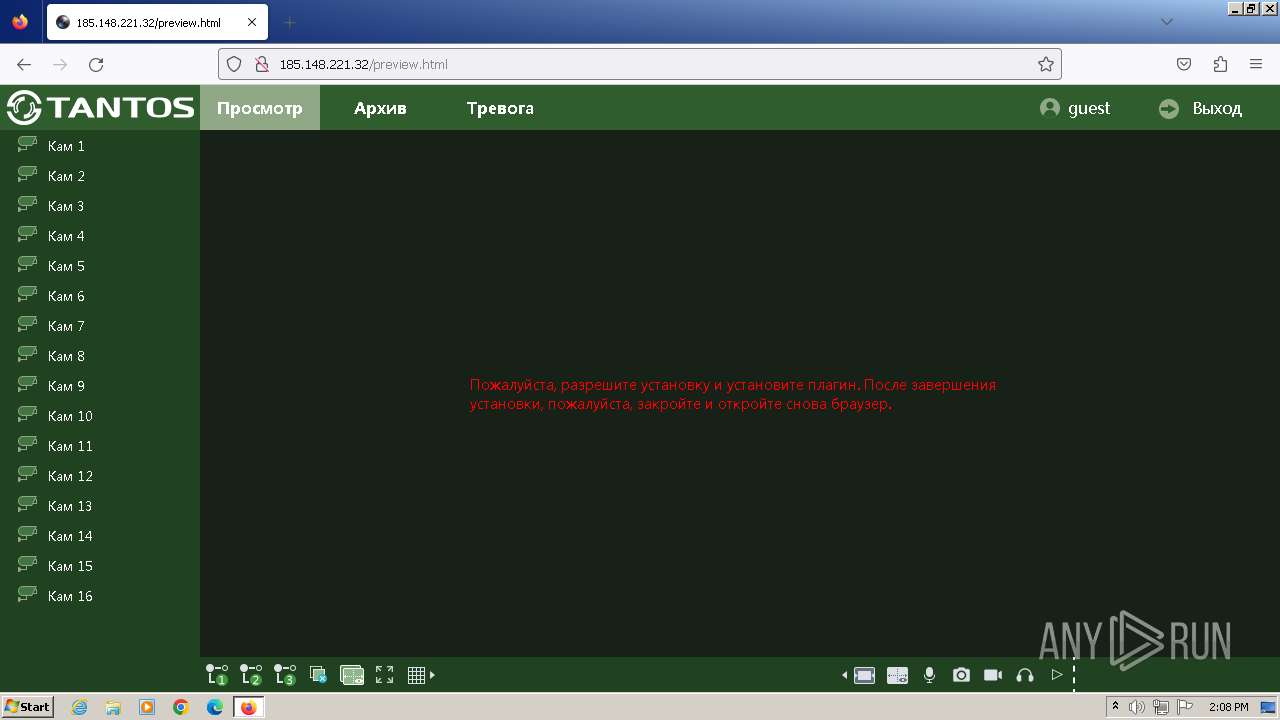Close all video windows icon
Viewport: 1280px width, 720px height.
(x=318, y=675)
